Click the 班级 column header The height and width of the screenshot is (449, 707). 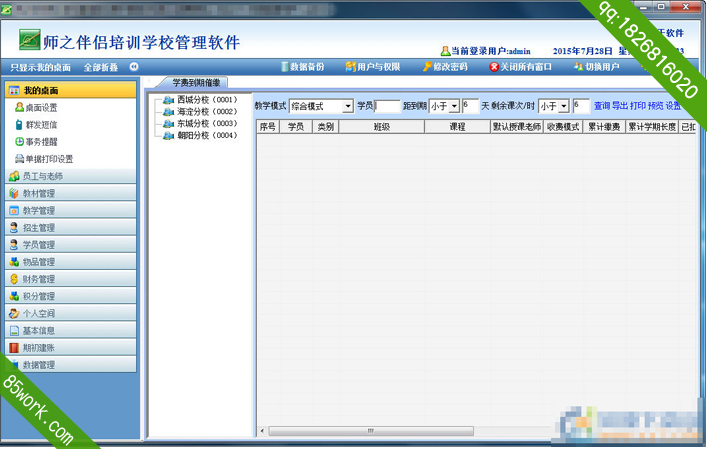pyautogui.click(x=381, y=127)
